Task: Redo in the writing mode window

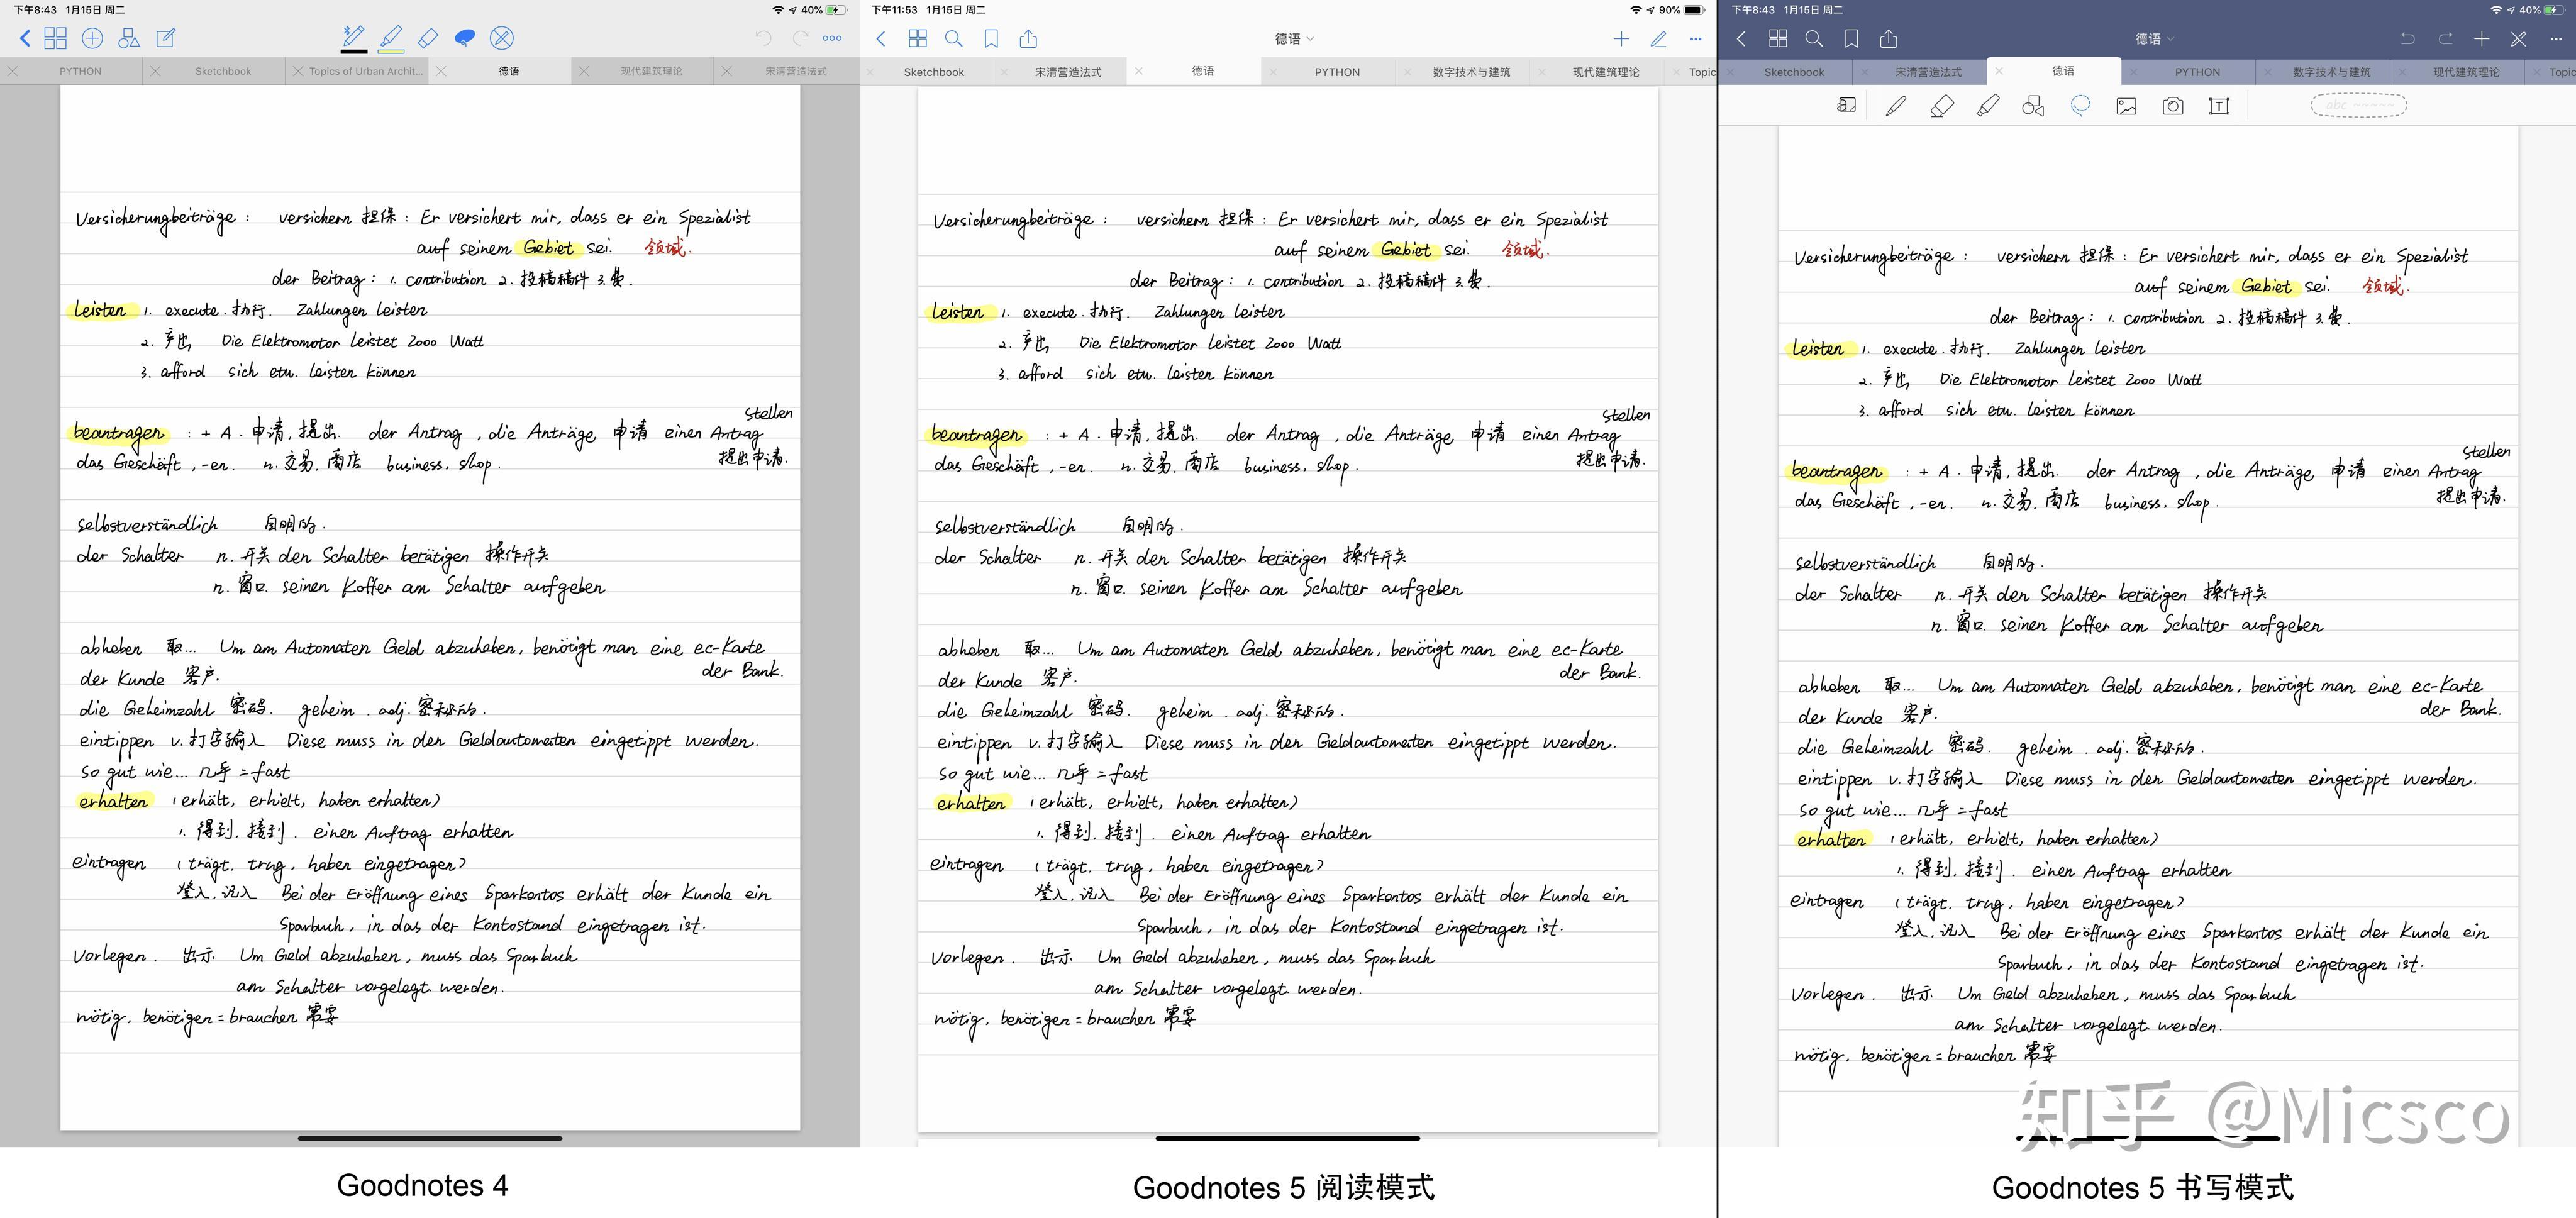Action: [x=2445, y=39]
